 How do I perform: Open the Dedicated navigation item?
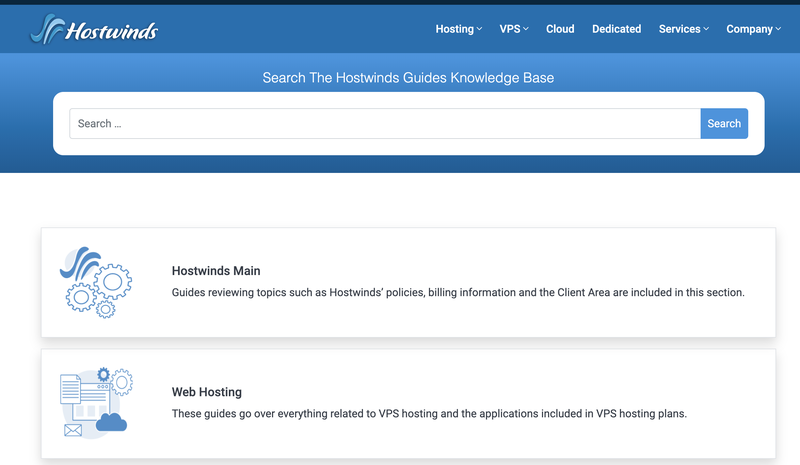[616, 29]
